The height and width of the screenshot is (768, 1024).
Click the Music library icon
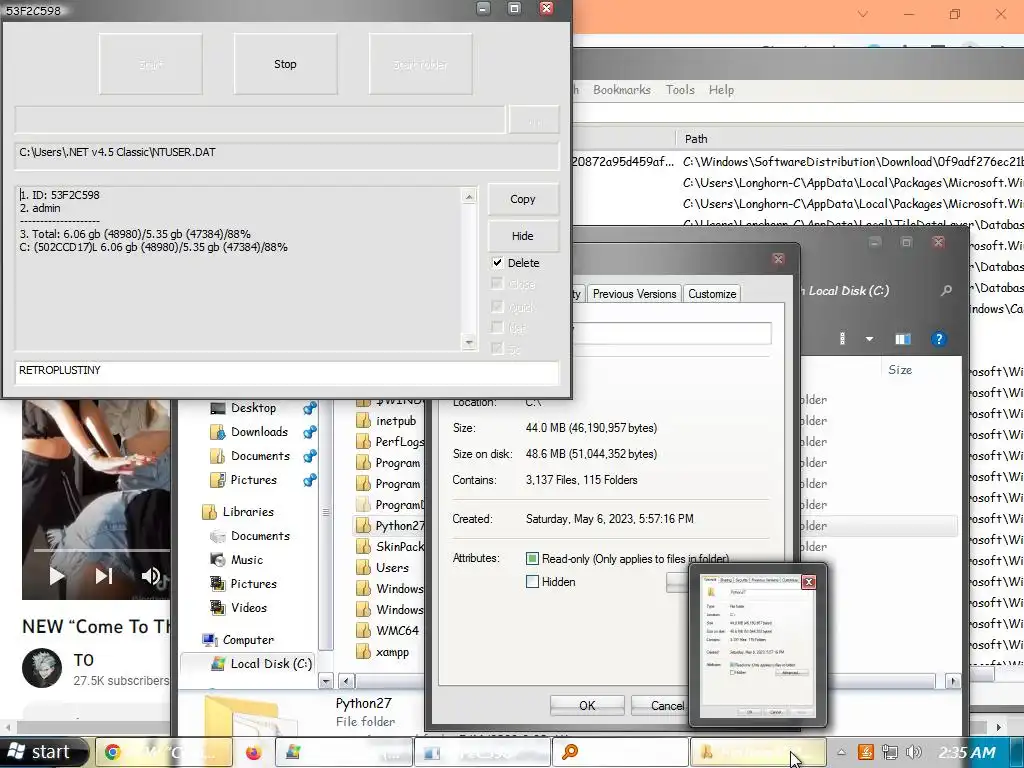217,560
